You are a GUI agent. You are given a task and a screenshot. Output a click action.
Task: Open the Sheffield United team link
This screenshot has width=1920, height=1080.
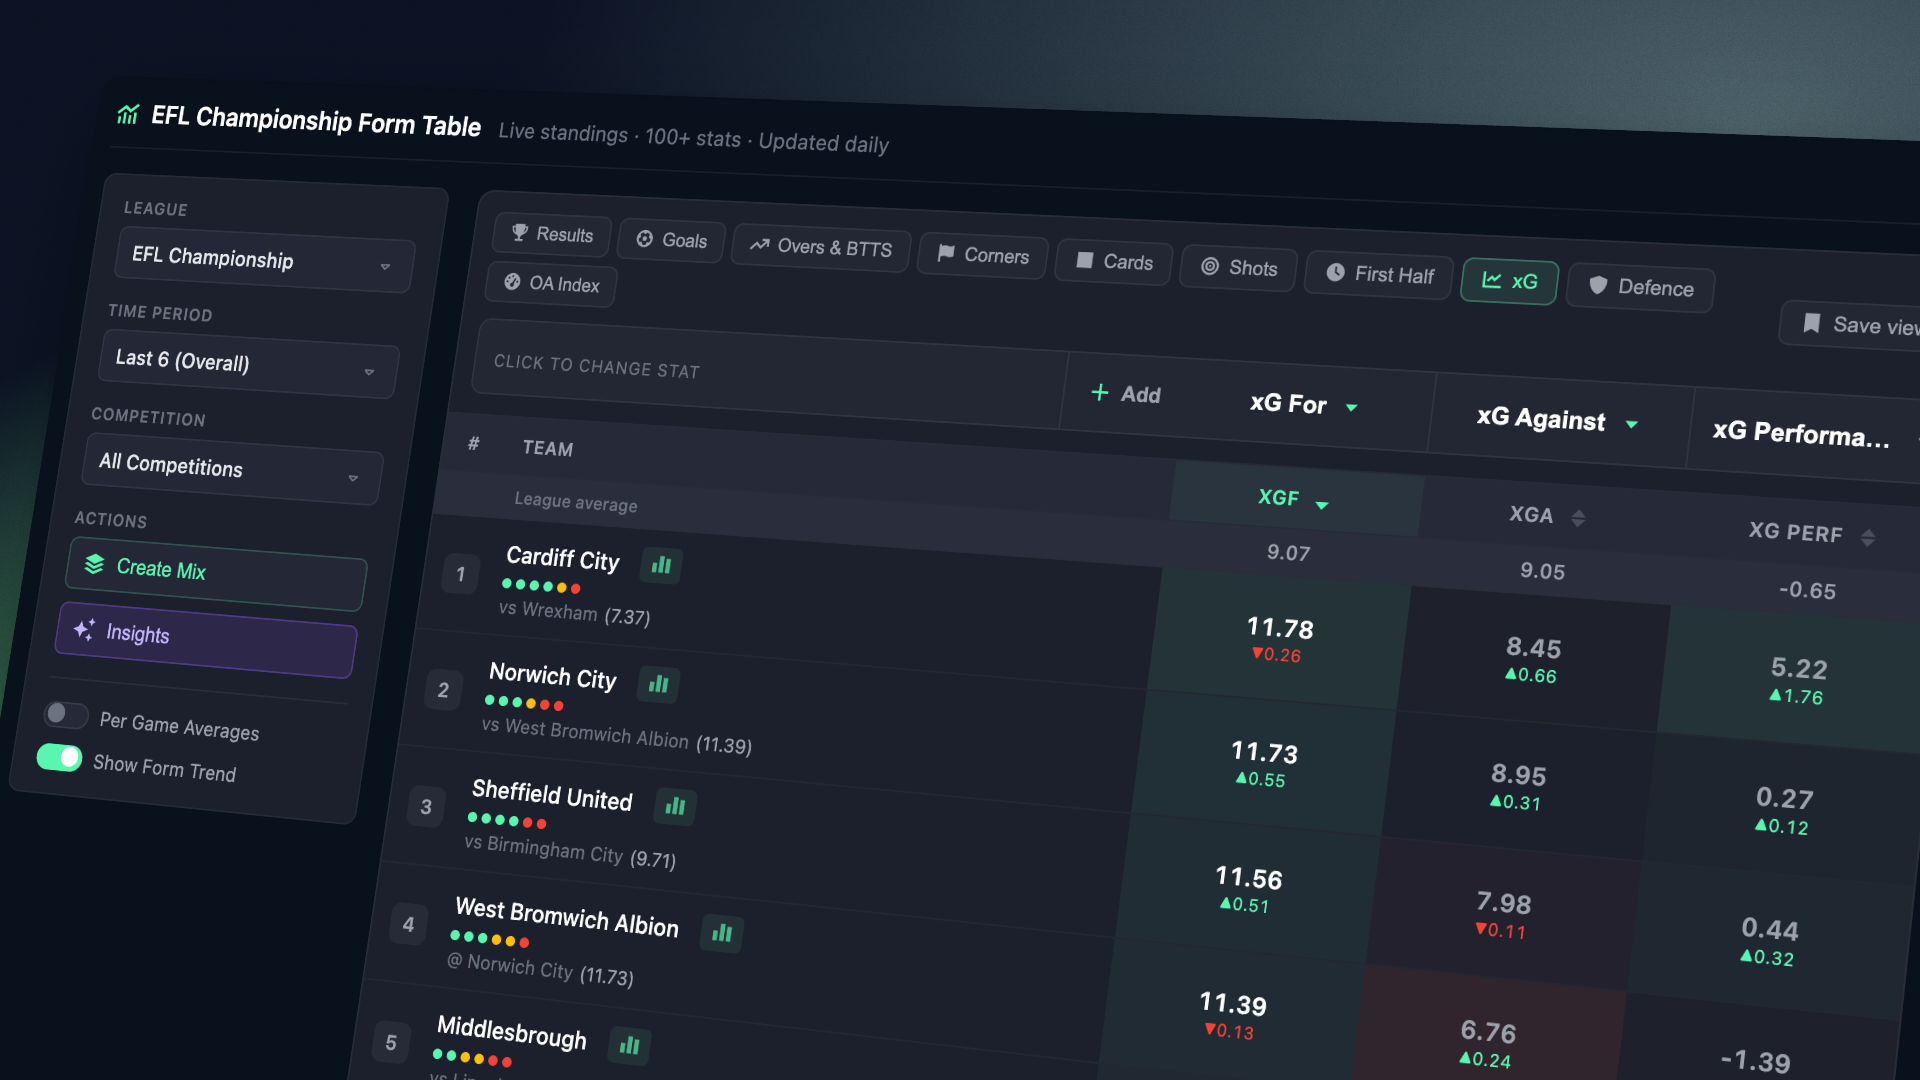tap(552, 796)
